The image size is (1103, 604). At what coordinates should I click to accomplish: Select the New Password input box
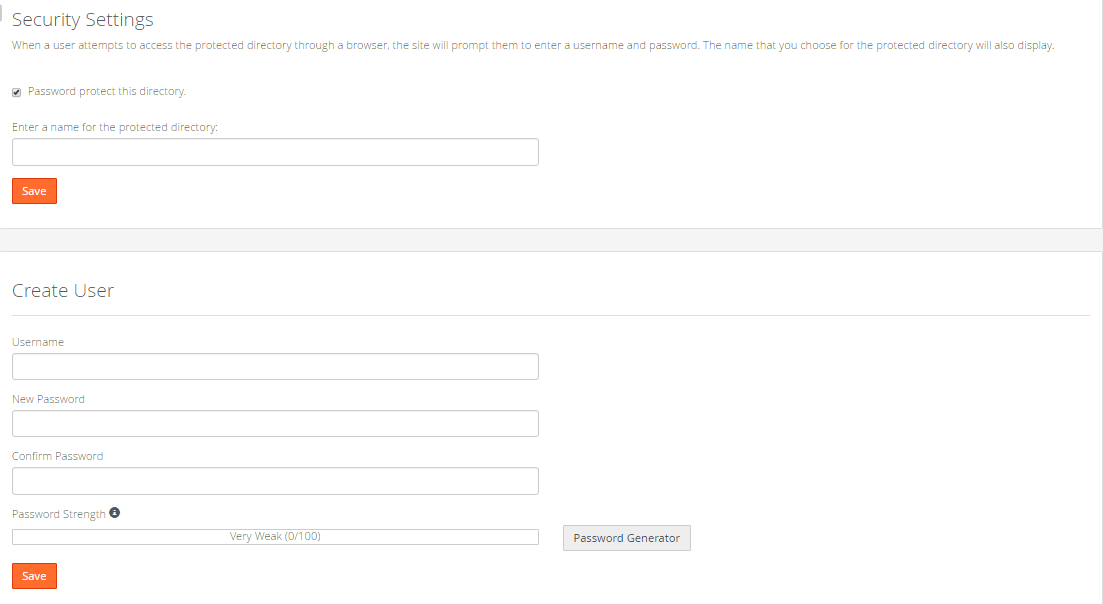pyautogui.click(x=275, y=423)
